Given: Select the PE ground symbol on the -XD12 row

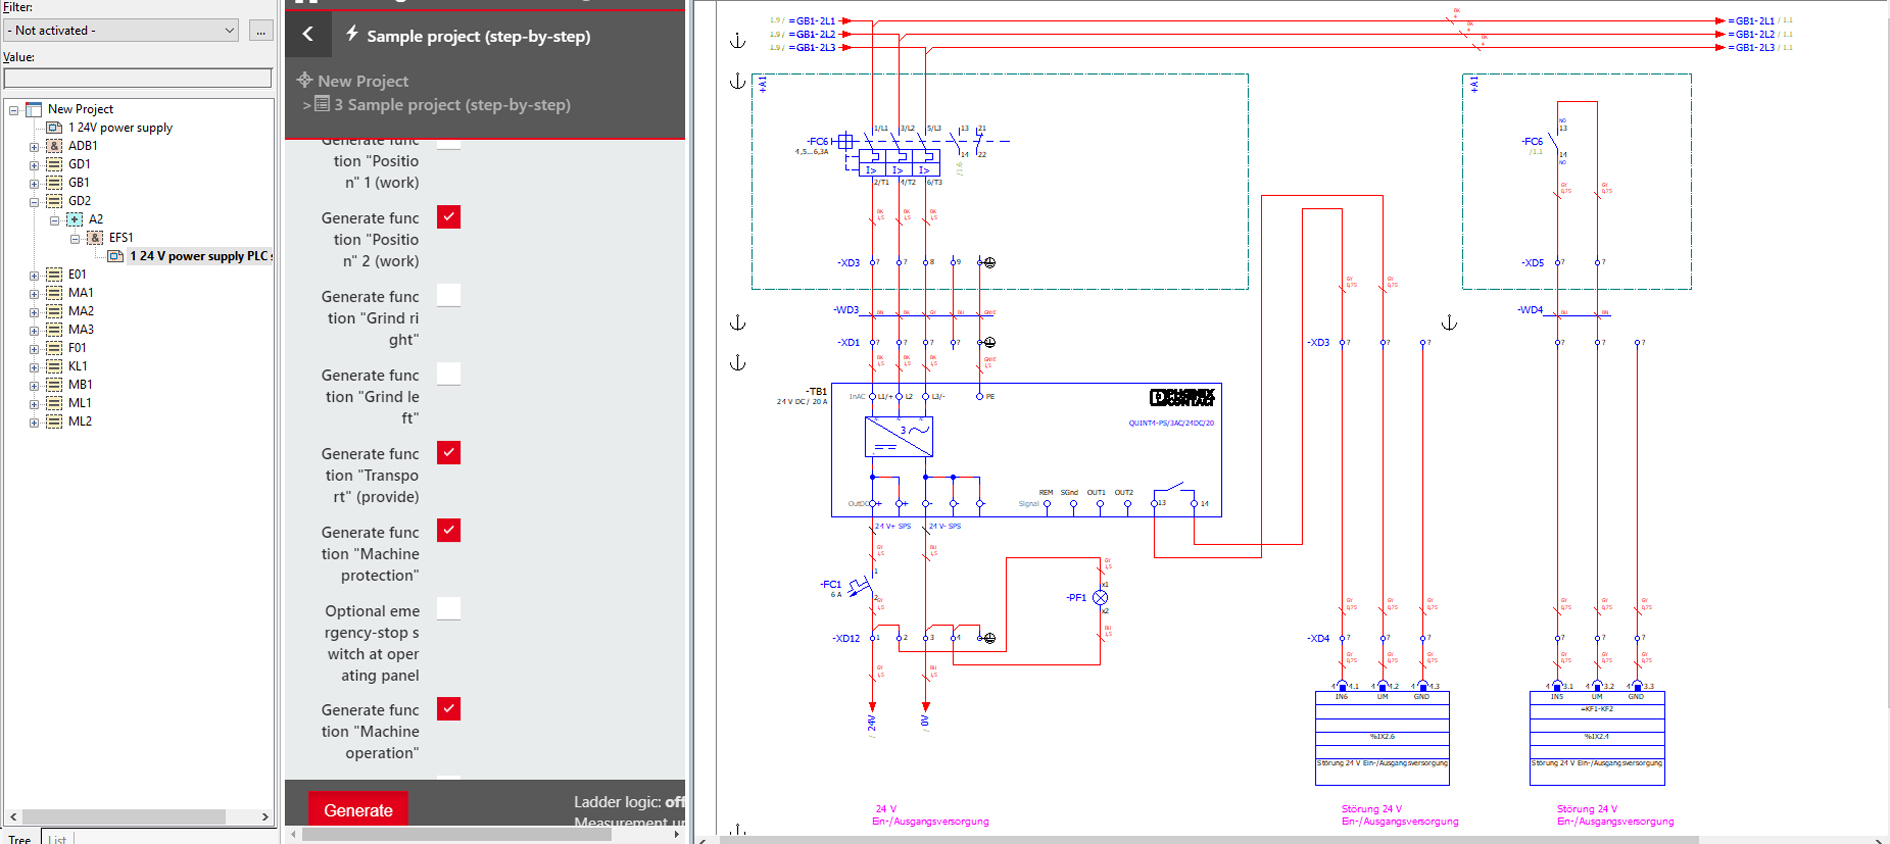Looking at the screenshot, I should [x=989, y=638].
